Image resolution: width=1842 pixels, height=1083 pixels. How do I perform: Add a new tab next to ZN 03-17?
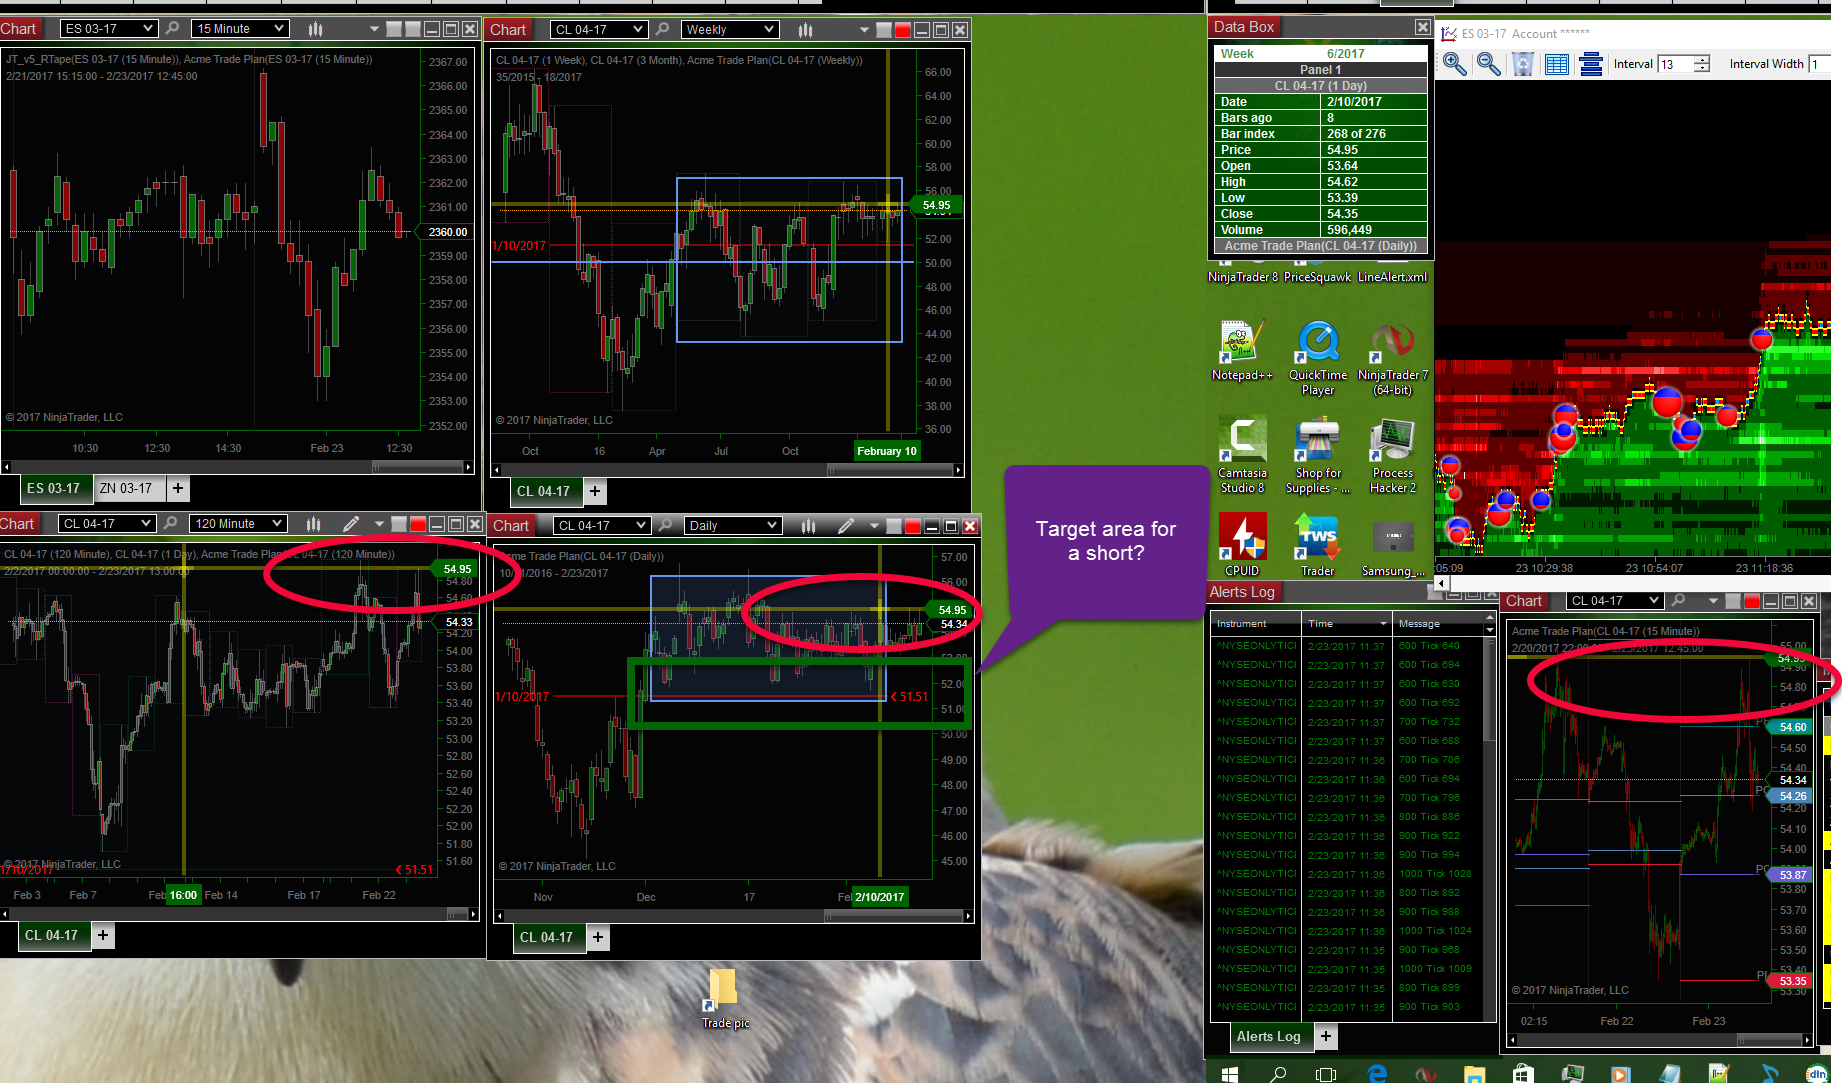(178, 488)
